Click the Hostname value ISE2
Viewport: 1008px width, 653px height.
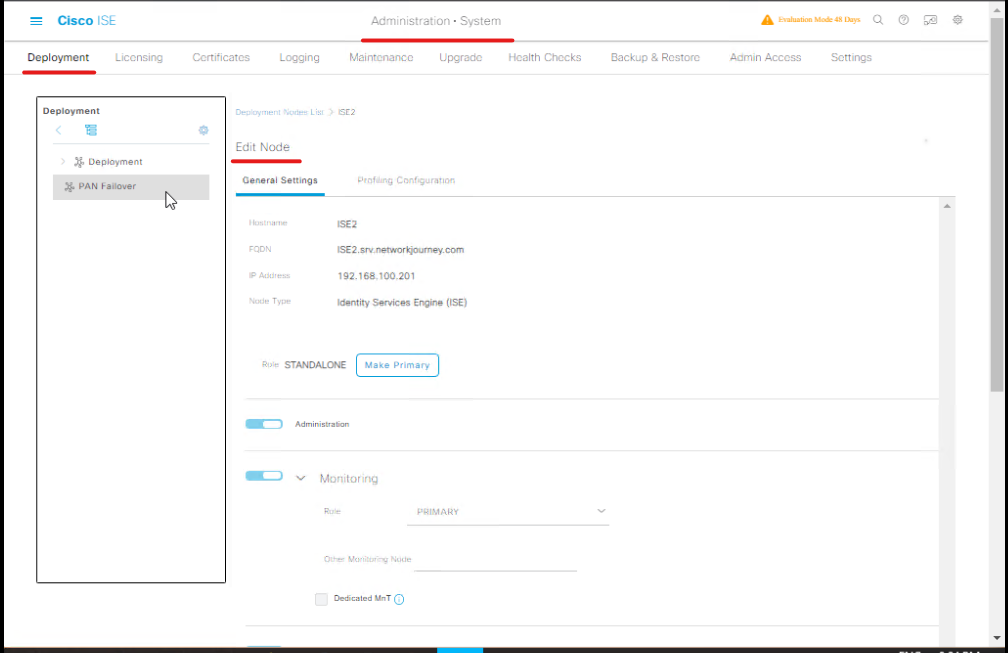pyautogui.click(x=347, y=224)
